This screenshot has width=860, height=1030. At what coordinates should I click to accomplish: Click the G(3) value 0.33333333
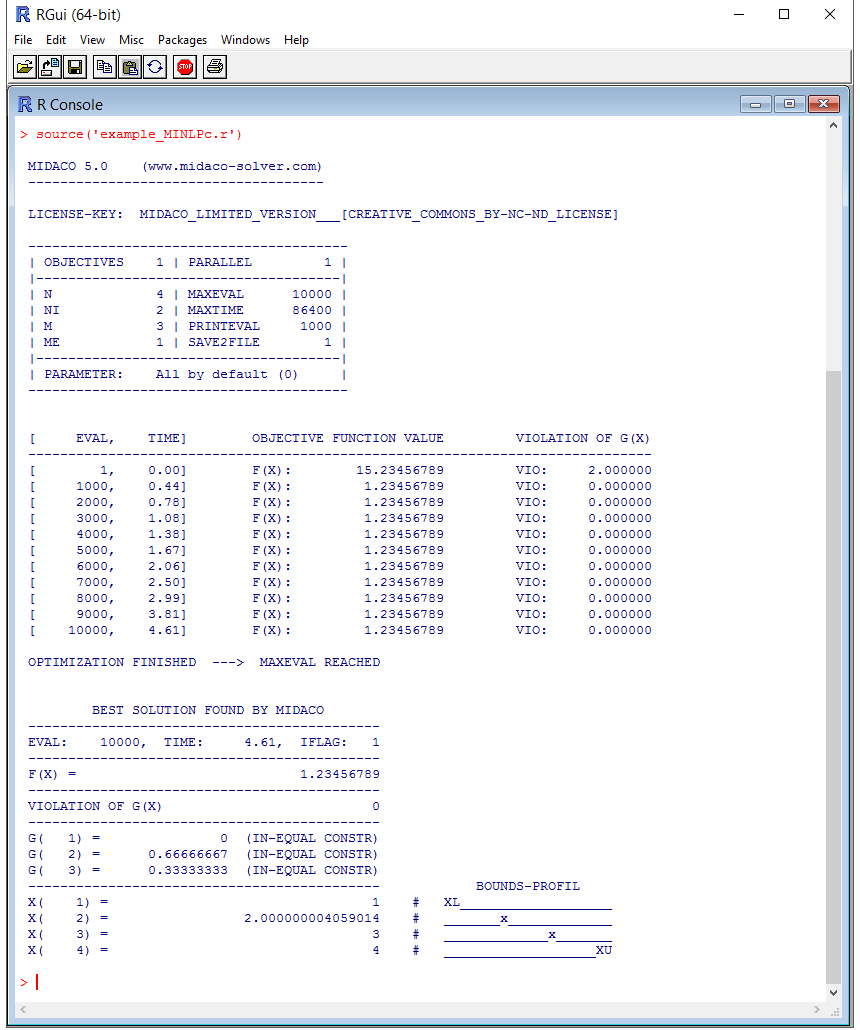[x=188, y=870]
